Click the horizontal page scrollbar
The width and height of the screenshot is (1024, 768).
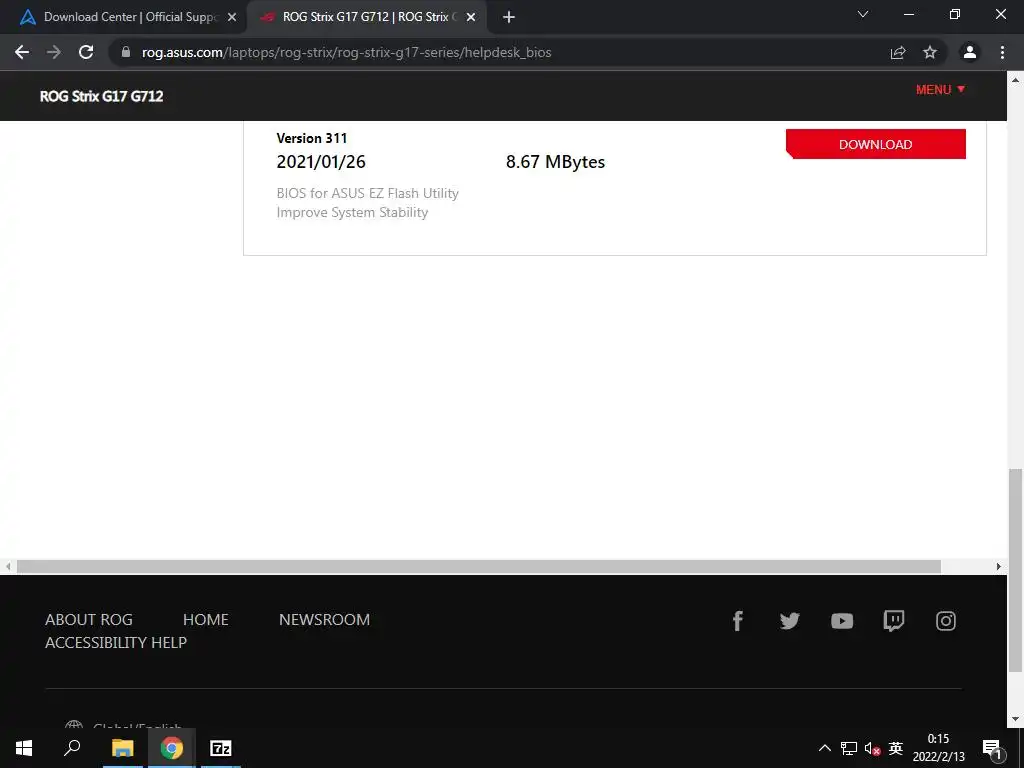(x=479, y=566)
